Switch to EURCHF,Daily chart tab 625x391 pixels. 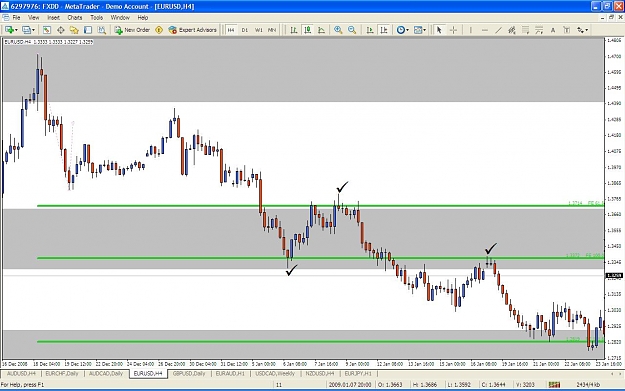point(62,373)
